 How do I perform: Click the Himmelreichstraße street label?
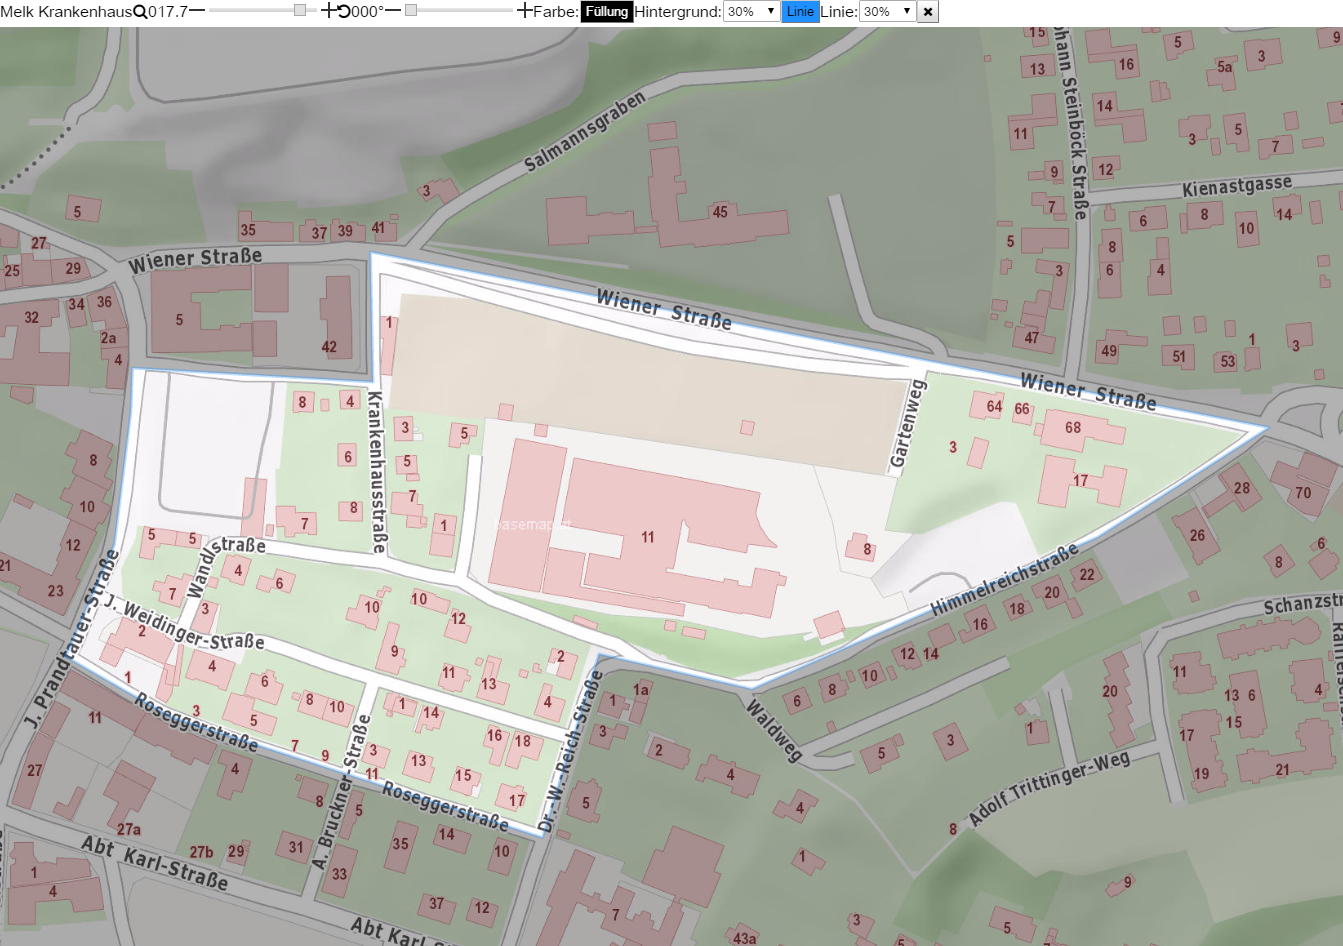(1005, 580)
